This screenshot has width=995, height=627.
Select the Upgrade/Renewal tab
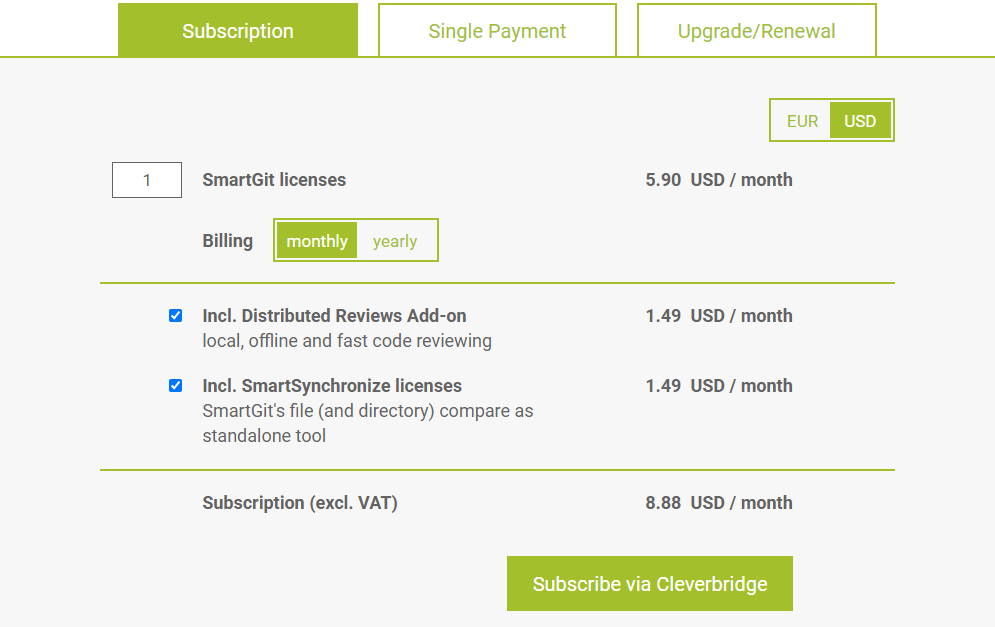tap(756, 30)
